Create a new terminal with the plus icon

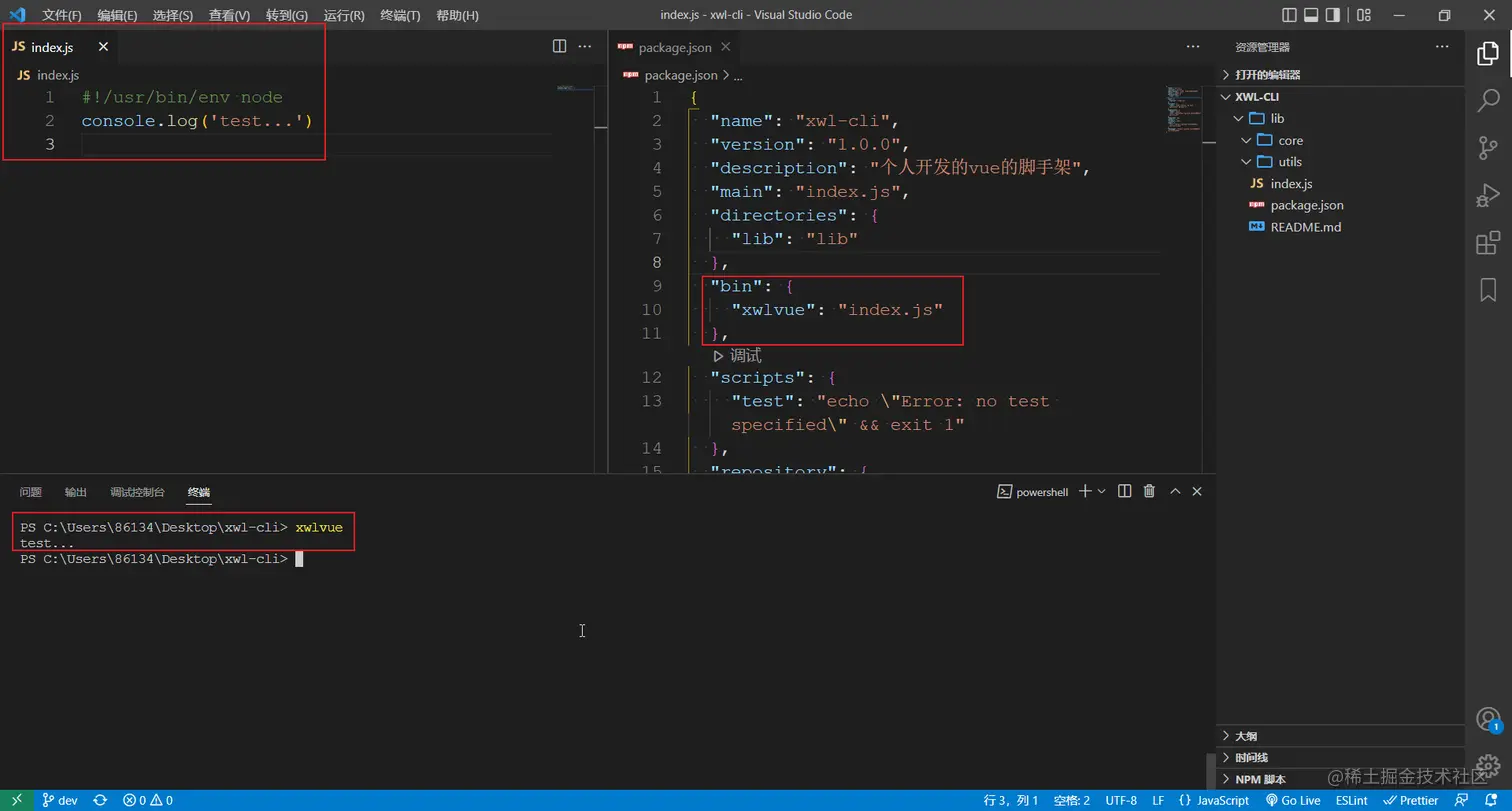click(x=1085, y=491)
